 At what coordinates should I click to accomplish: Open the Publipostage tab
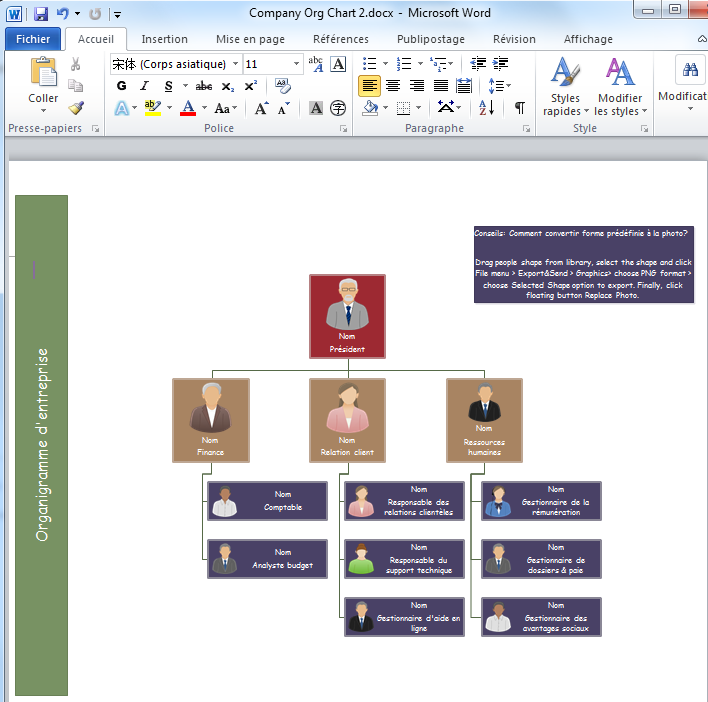click(x=431, y=39)
